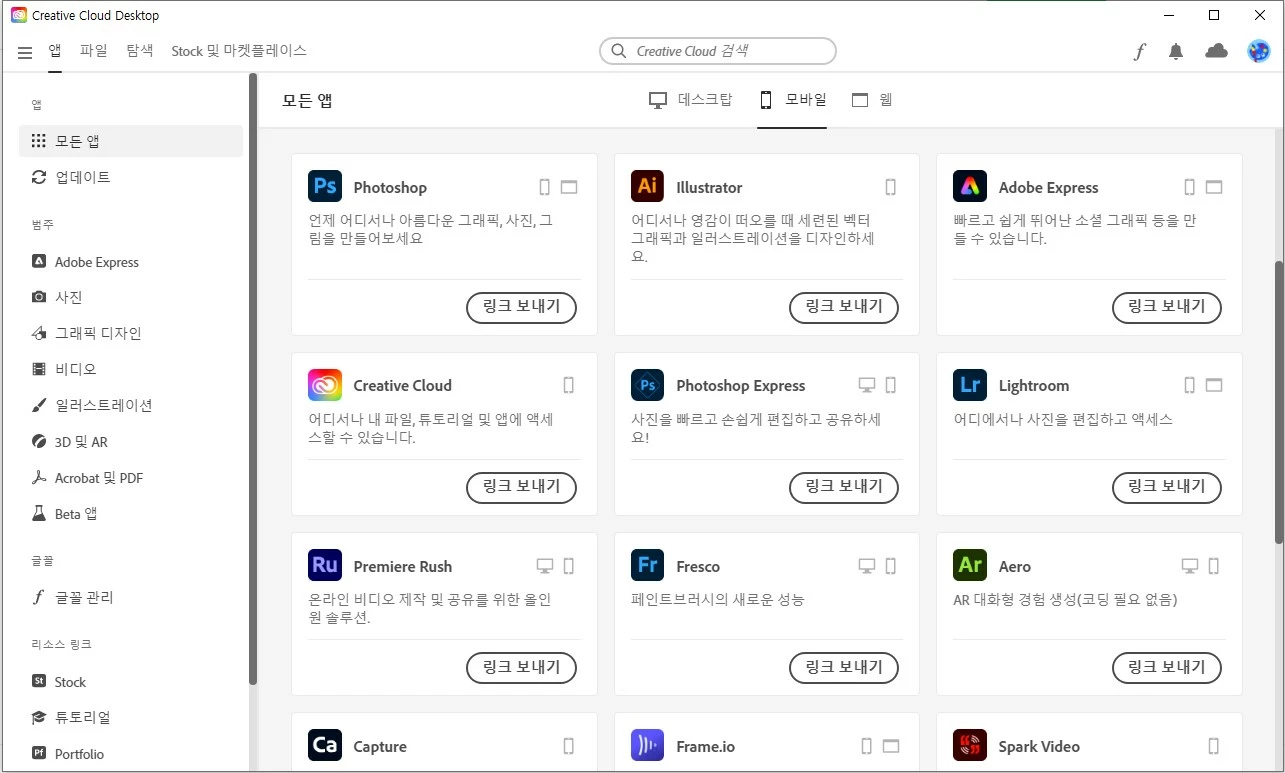
Task: Send link for Adobe Express
Action: [x=1167, y=308]
